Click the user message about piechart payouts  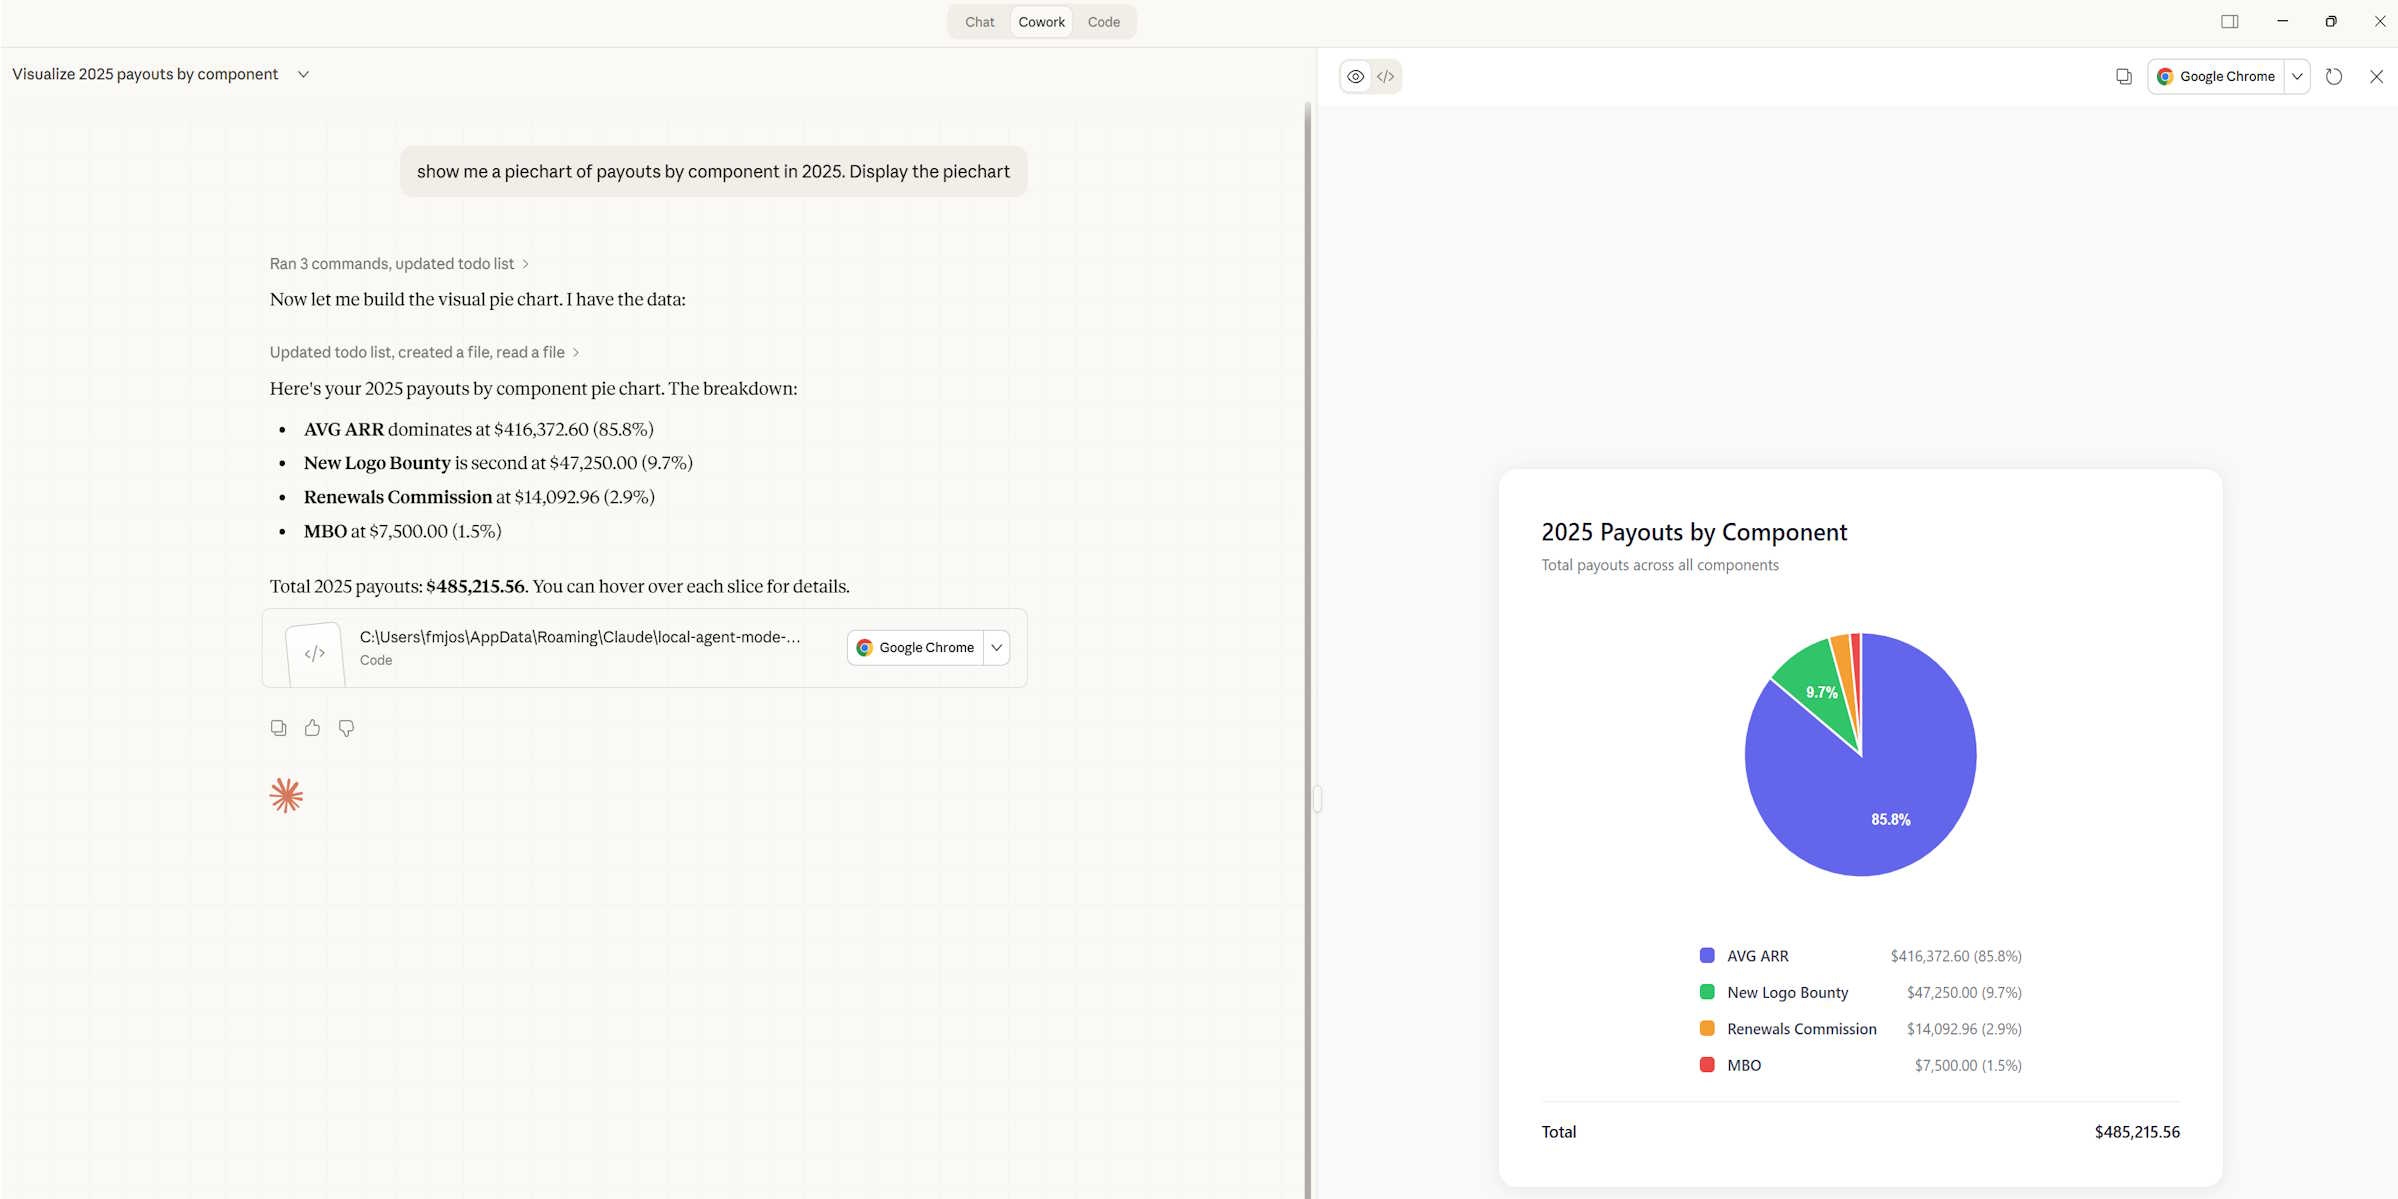pyautogui.click(x=713, y=172)
